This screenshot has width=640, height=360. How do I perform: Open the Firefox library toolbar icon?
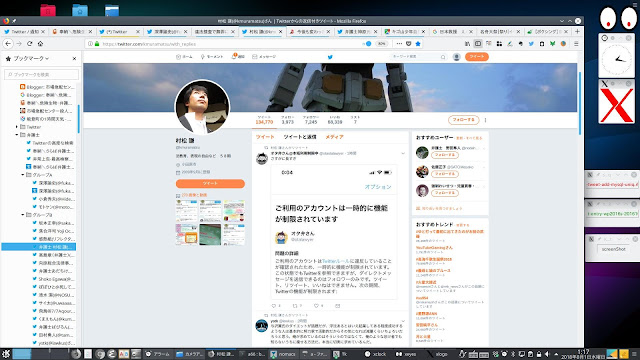(x=467, y=44)
